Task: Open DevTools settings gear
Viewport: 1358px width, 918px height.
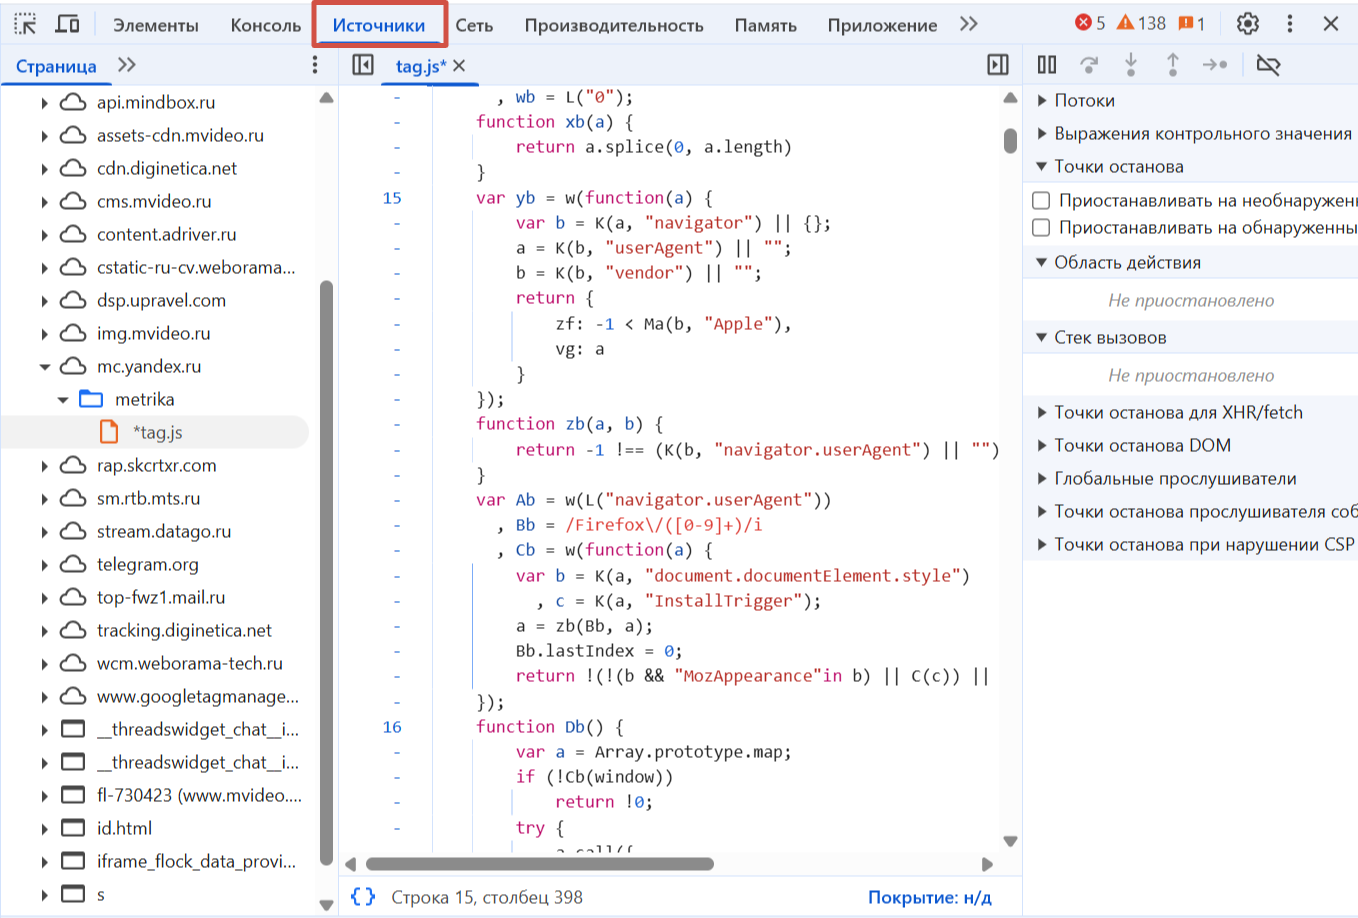Action: [1247, 24]
